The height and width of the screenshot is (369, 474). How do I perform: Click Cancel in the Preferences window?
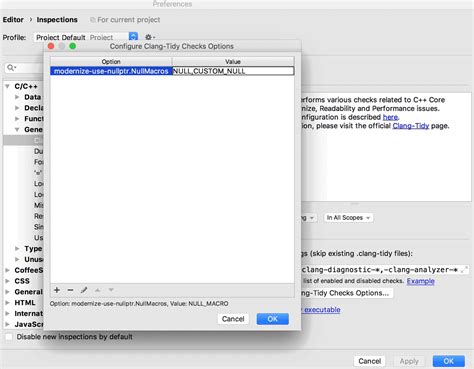(370, 361)
